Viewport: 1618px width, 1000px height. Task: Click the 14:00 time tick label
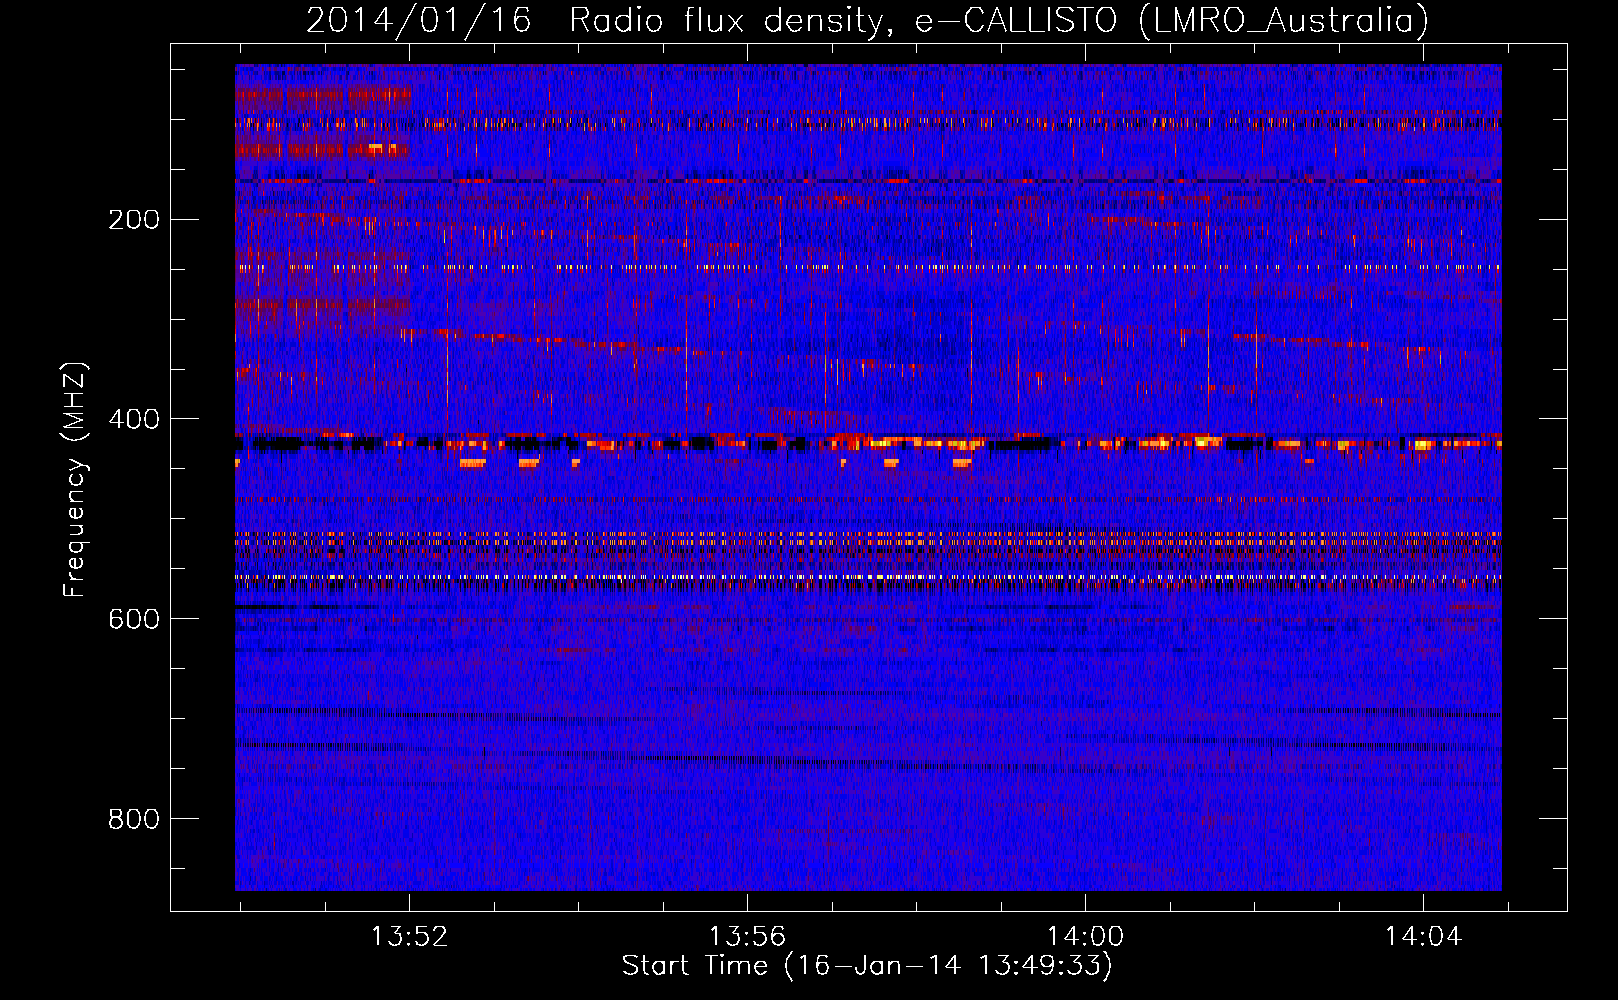click(1085, 937)
